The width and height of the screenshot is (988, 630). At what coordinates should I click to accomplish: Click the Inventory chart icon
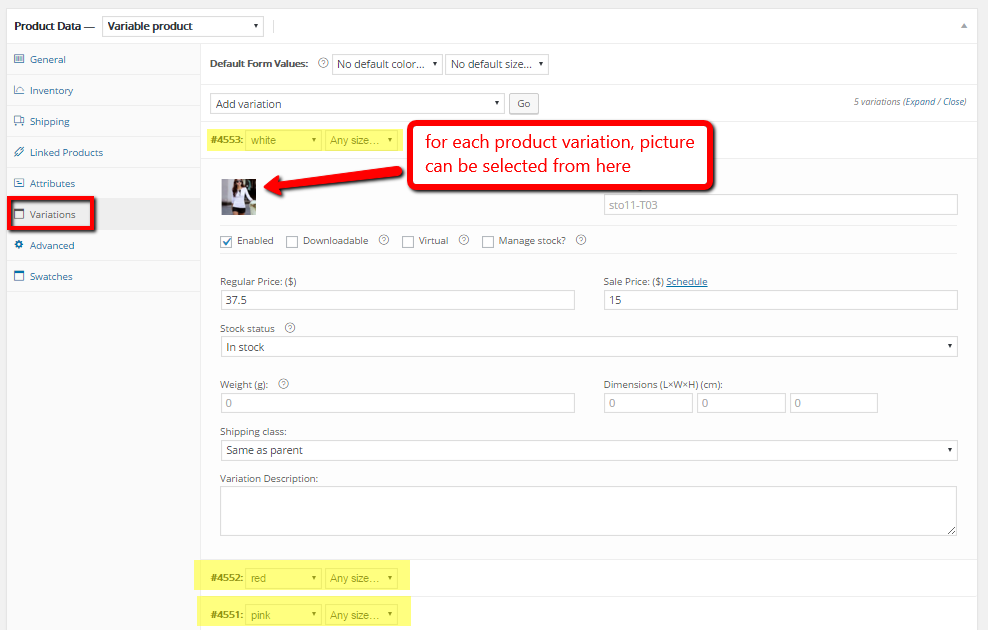click(x=19, y=90)
